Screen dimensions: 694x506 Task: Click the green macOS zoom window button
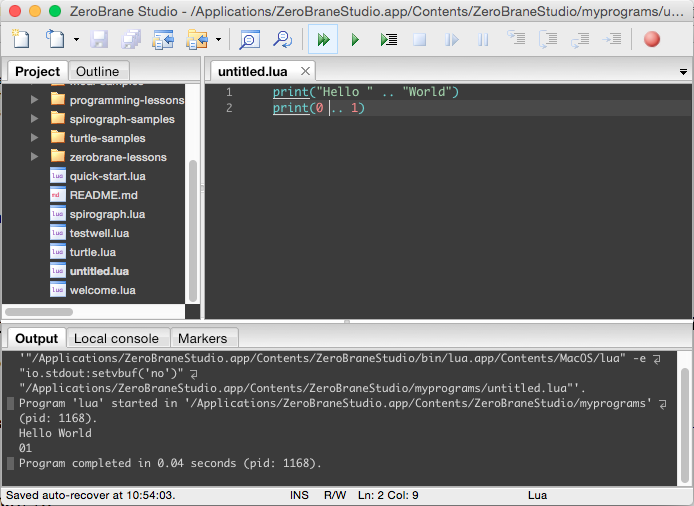tap(55, 11)
